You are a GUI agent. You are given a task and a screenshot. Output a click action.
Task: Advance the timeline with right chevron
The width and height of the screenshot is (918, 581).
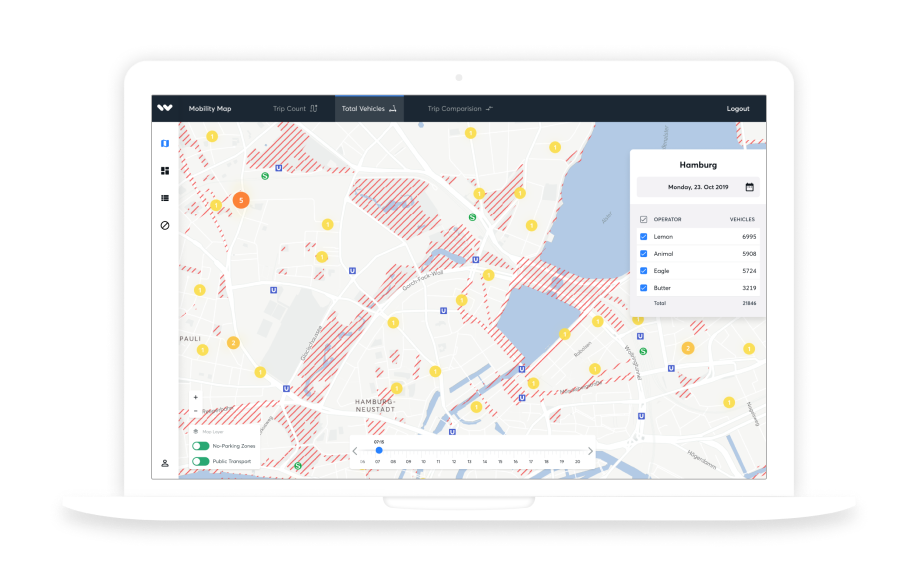coord(590,451)
